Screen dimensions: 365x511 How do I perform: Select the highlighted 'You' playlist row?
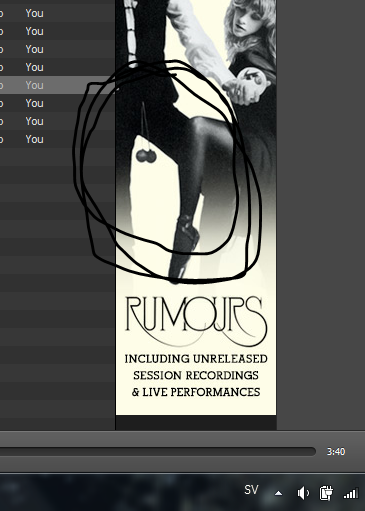[x=57, y=85]
